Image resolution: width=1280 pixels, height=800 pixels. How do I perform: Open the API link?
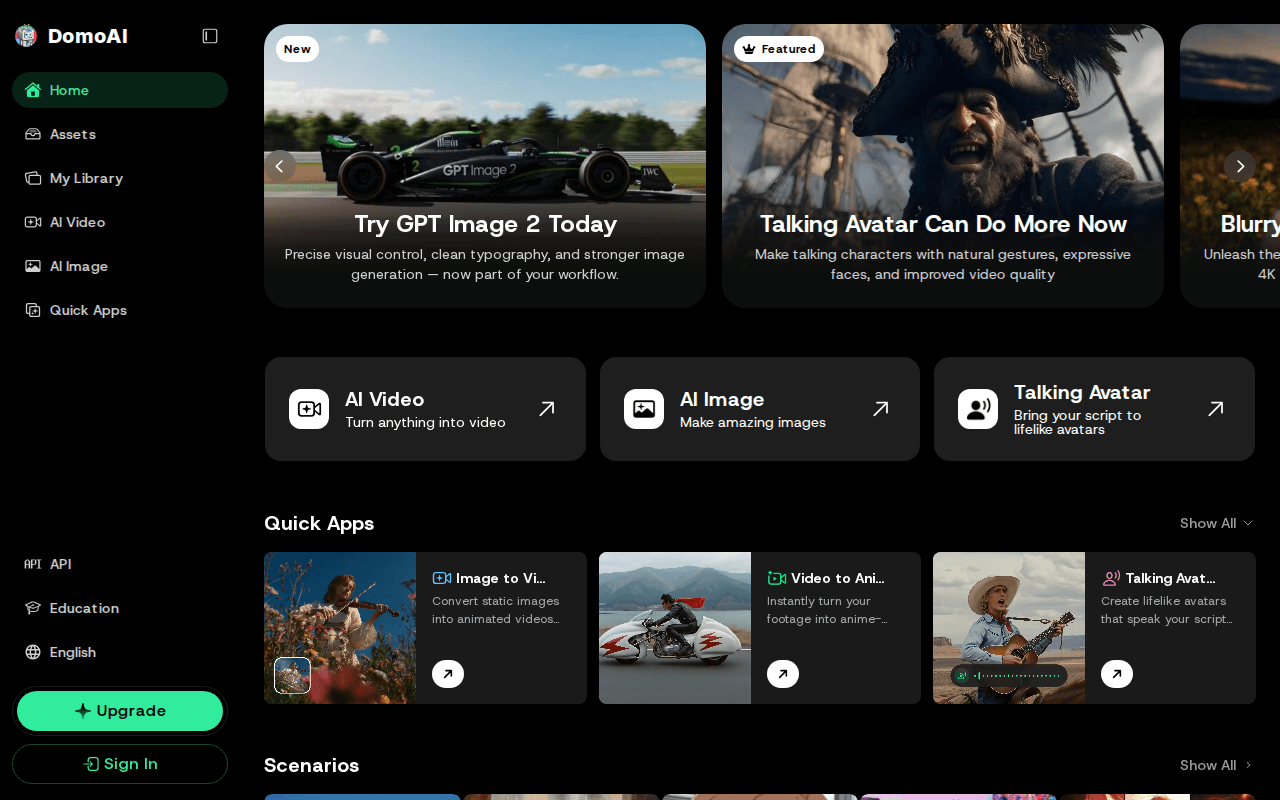[120, 564]
